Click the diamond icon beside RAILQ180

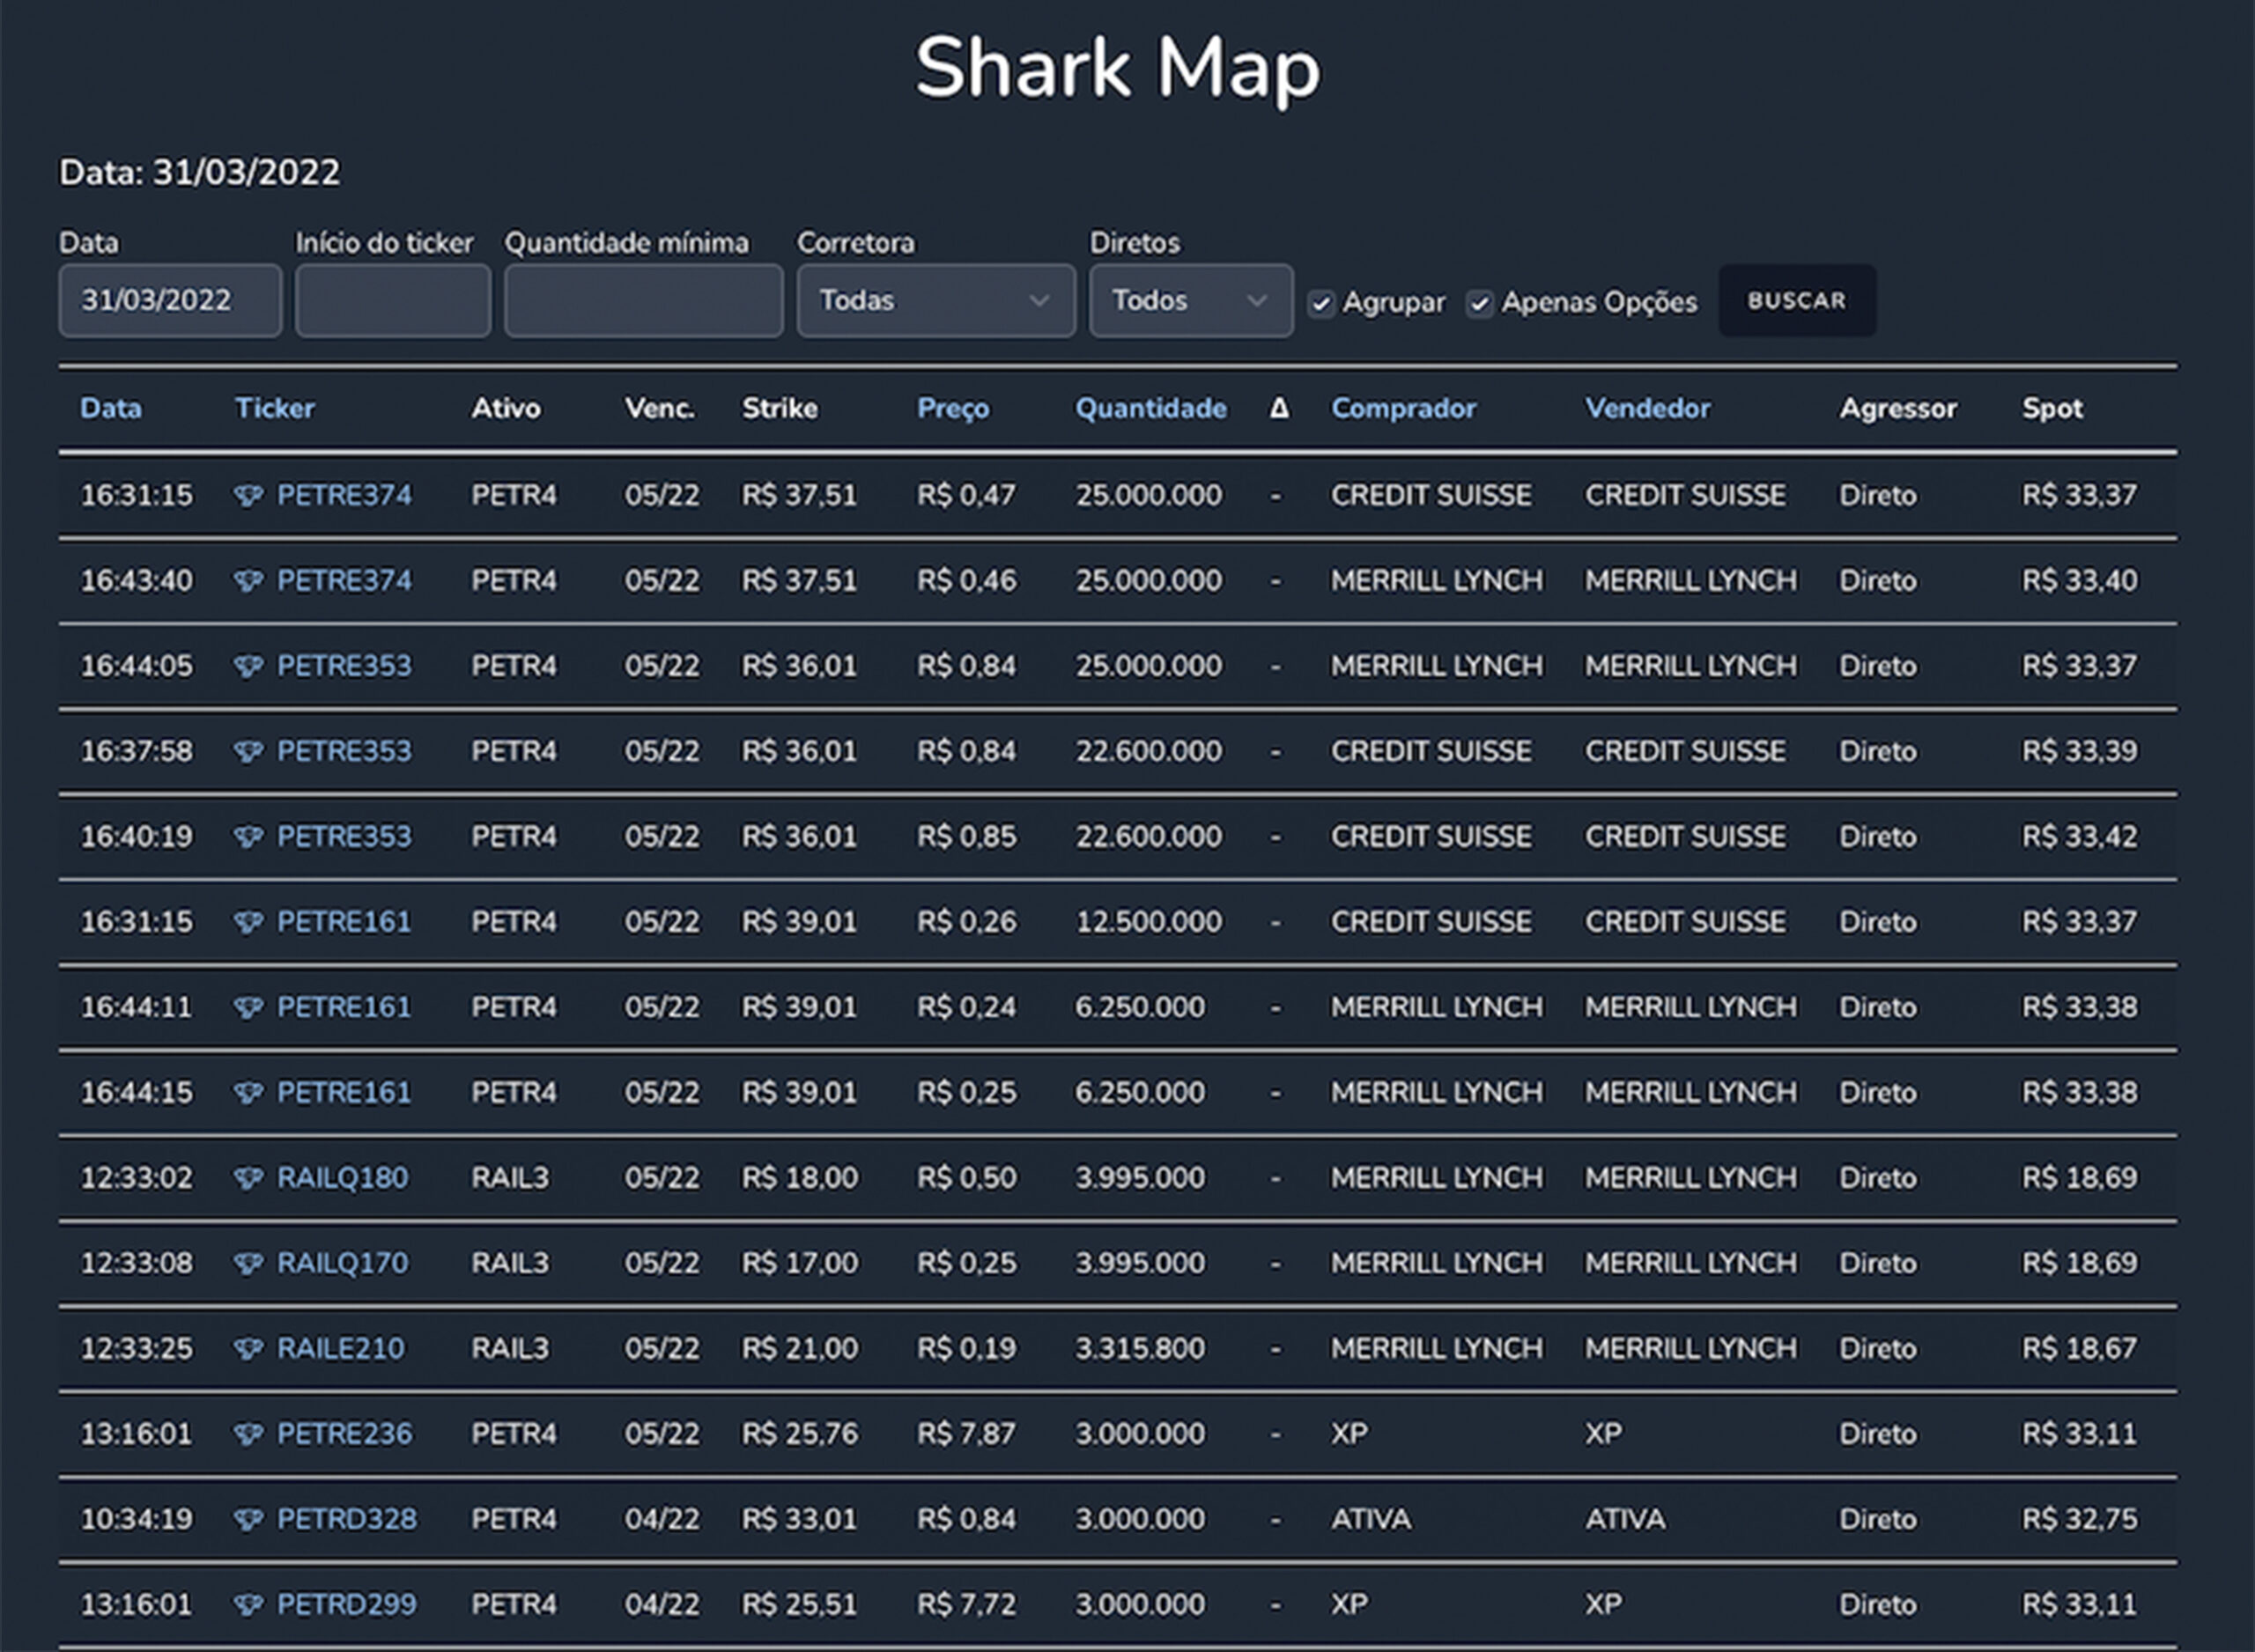(250, 1178)
